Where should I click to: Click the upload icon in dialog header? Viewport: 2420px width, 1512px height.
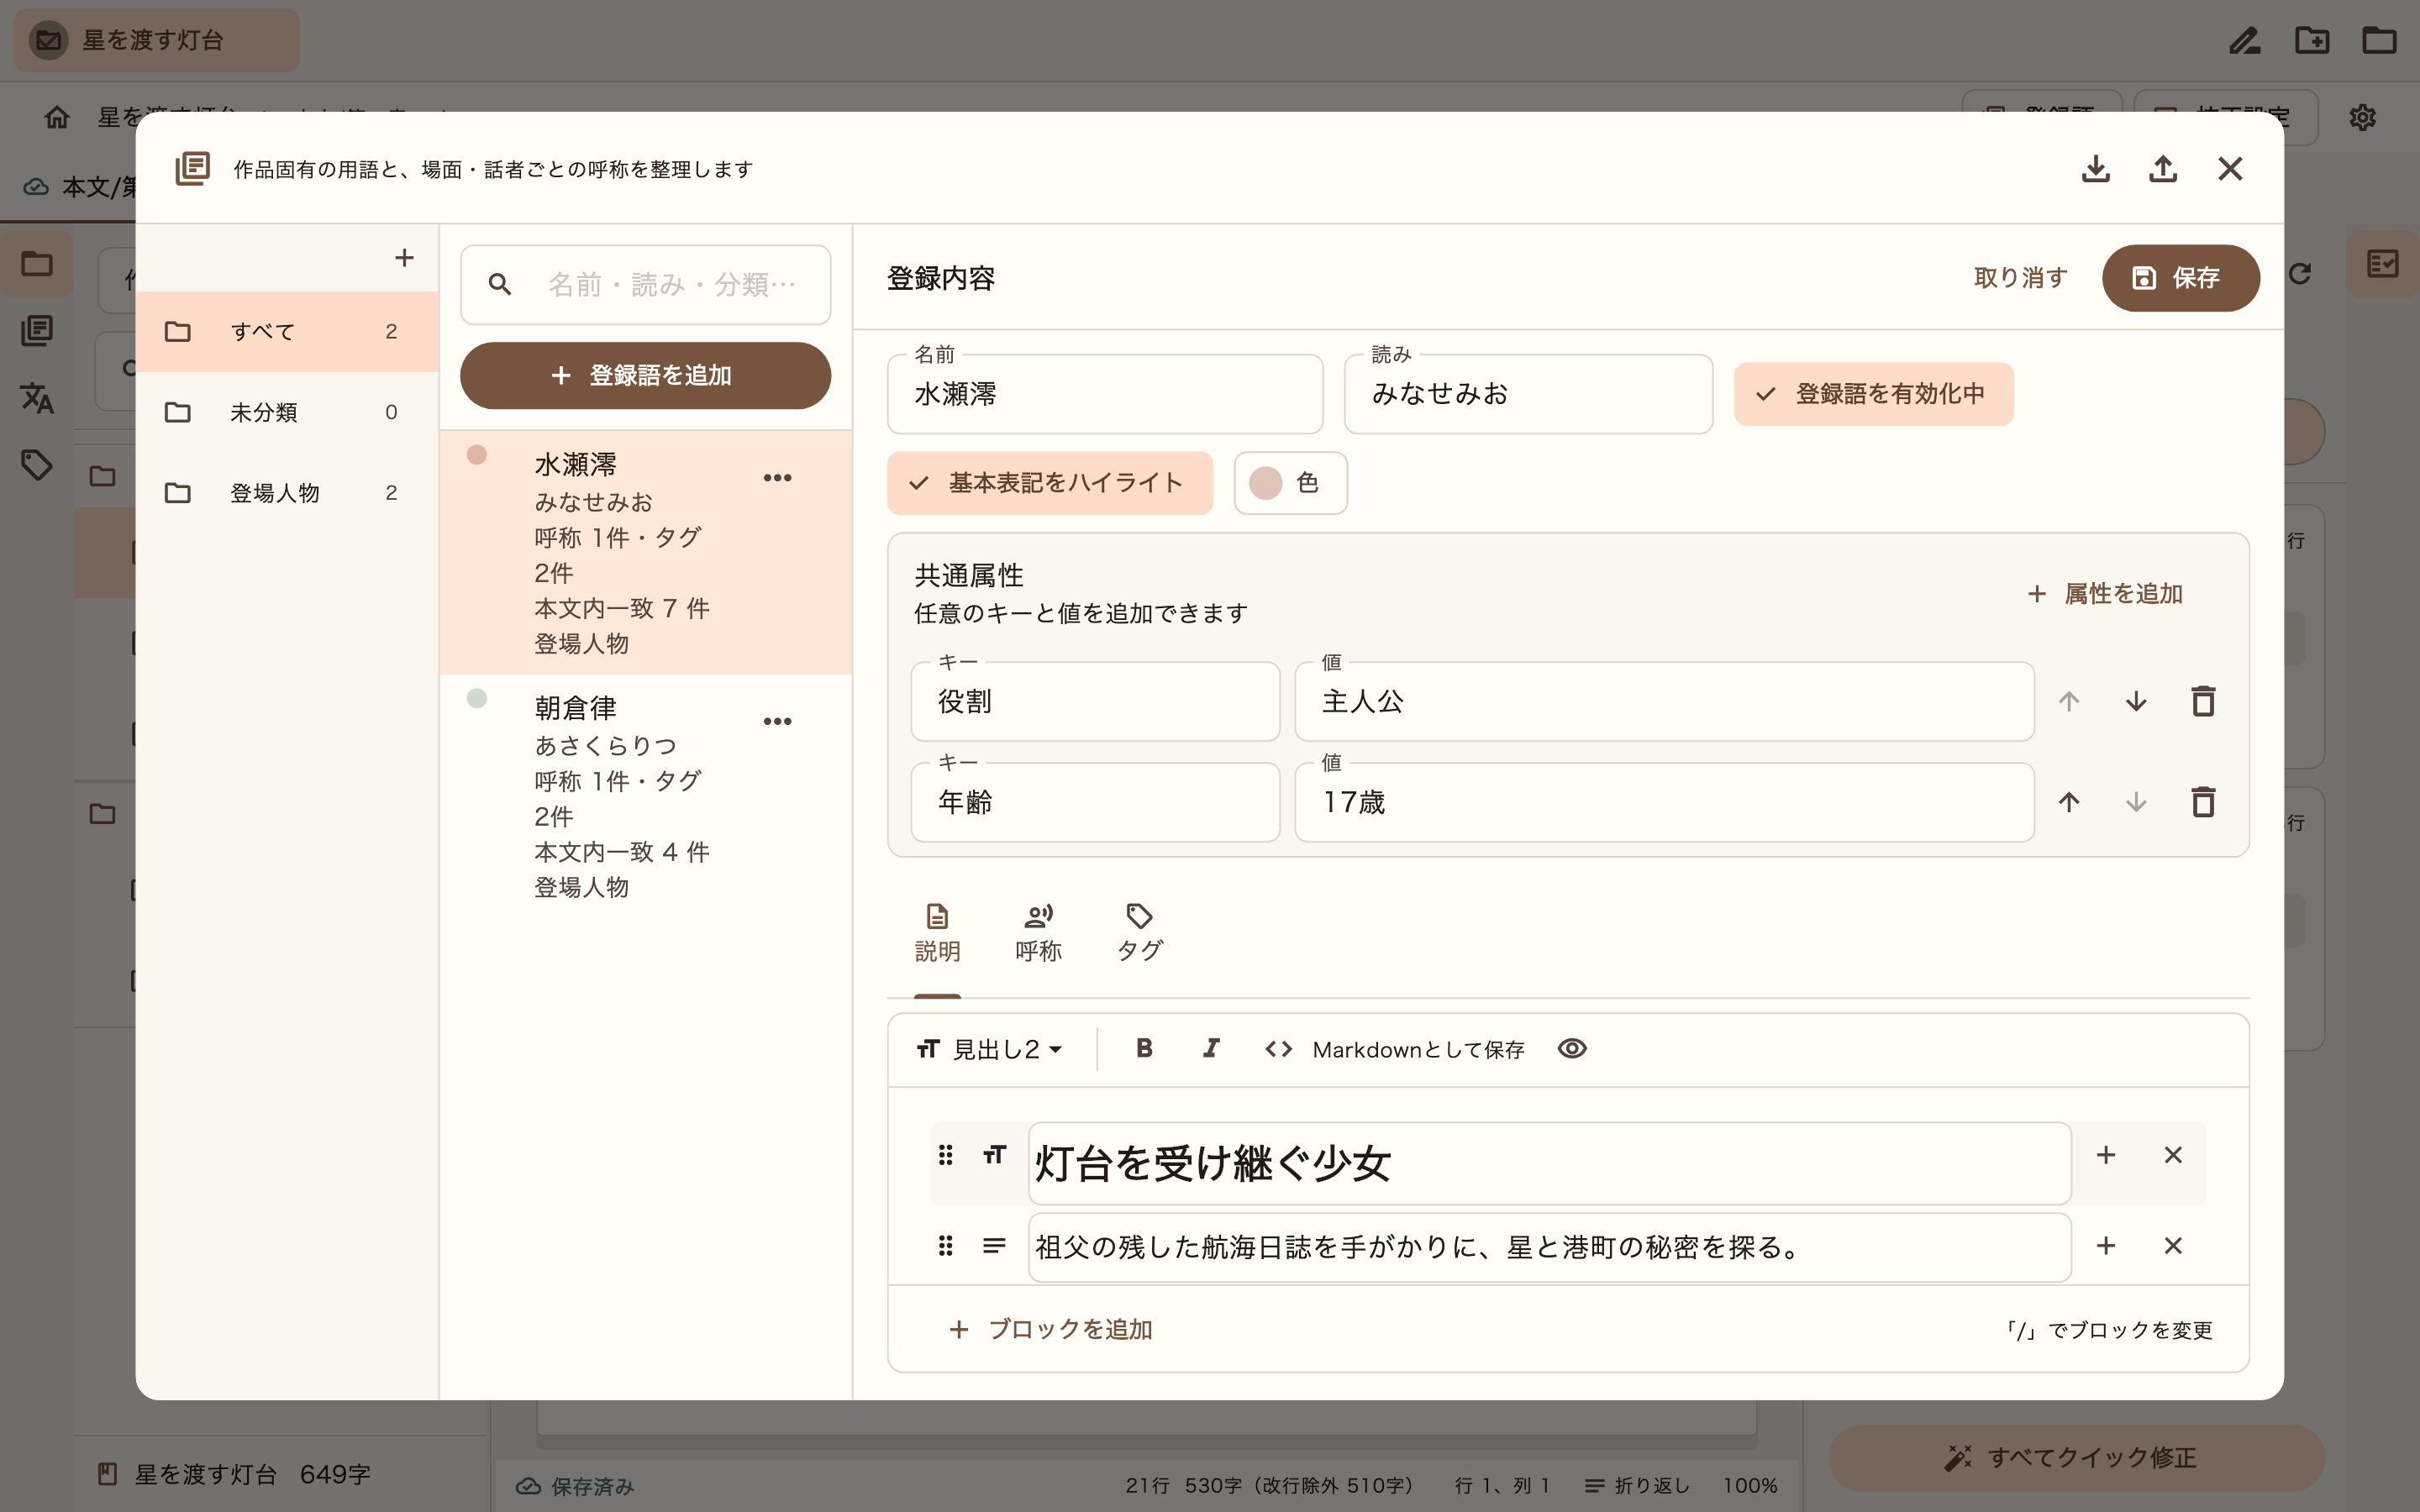pyautogui.click(x=2163, y=169)
